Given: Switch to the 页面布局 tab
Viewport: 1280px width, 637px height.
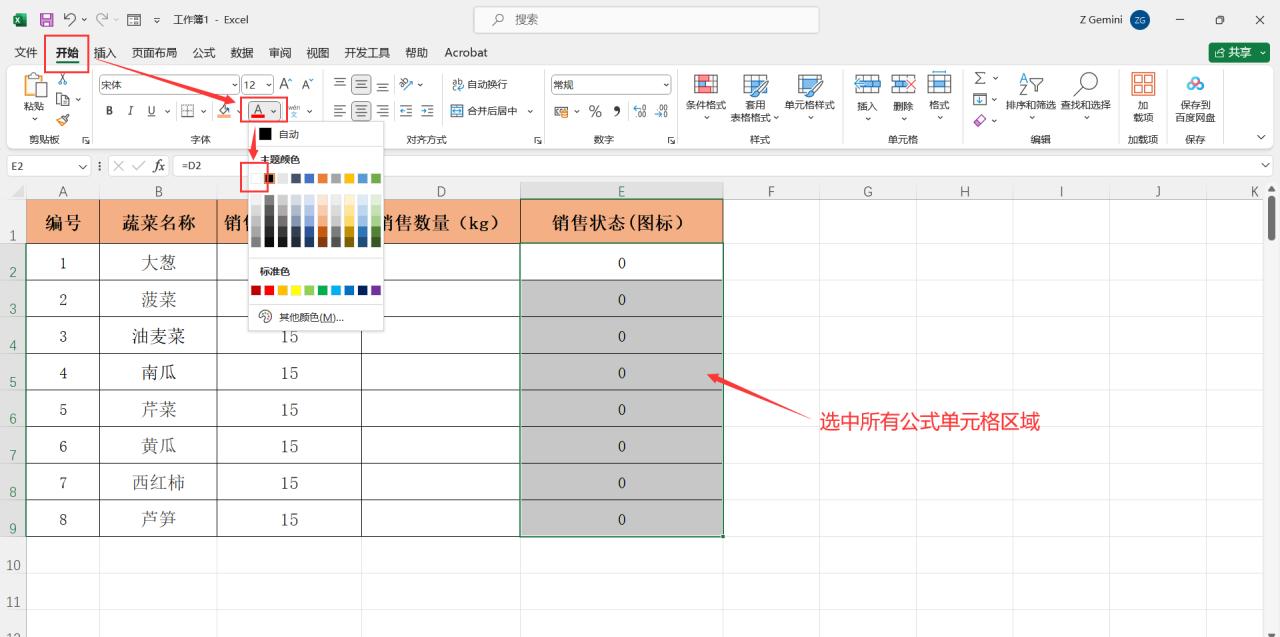Looking at the screenshot, I should tap(154, 53).
